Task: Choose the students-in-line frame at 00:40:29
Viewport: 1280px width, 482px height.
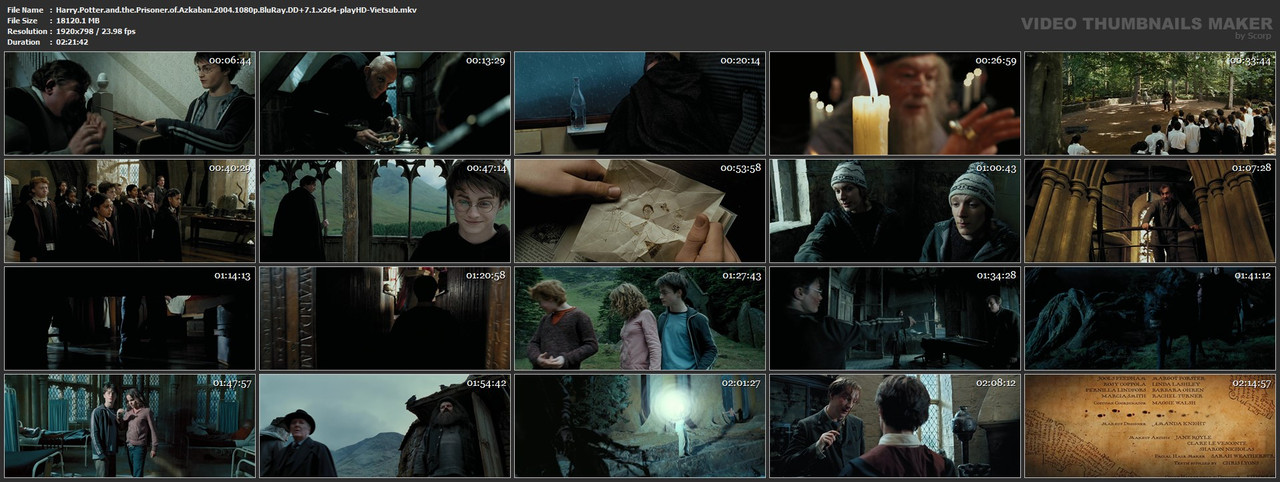Action: 130,211
